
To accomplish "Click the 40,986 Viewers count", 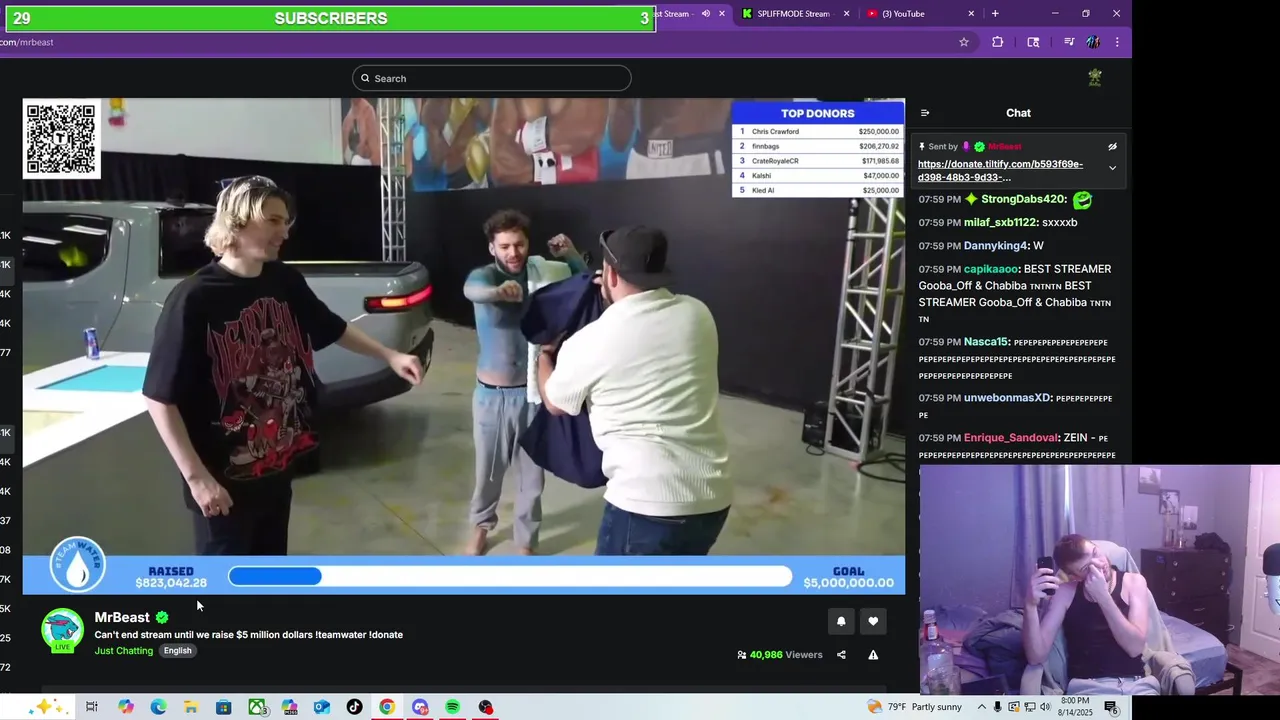I will pos(780,655).
